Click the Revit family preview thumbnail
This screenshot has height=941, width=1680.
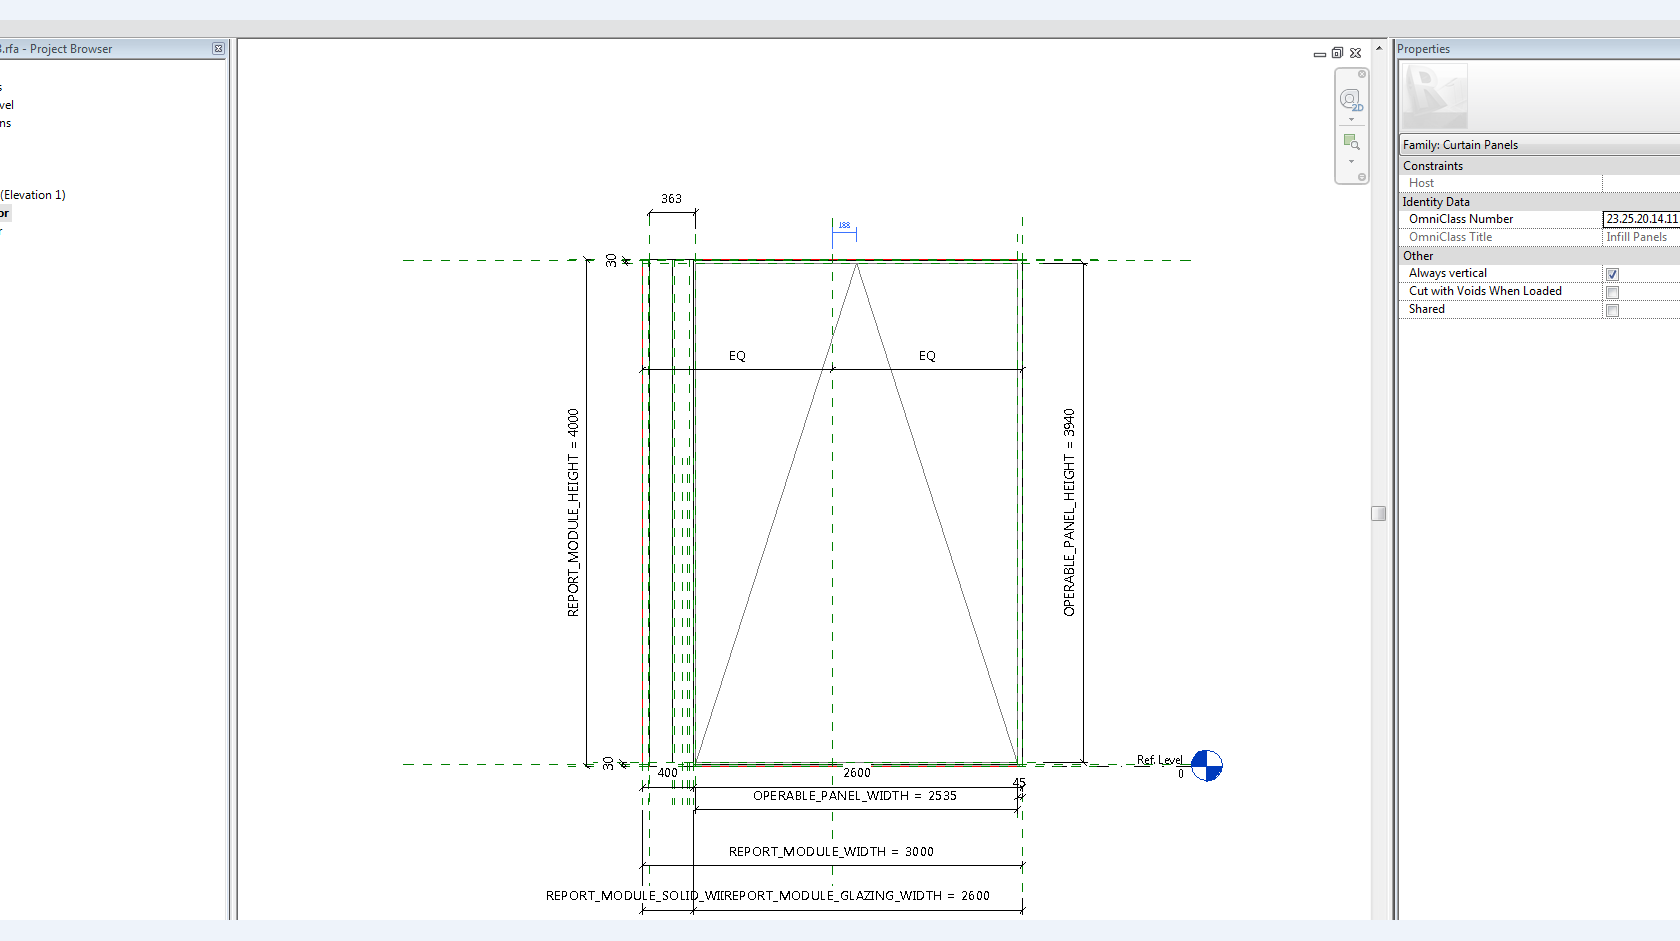pos(1434,96)
